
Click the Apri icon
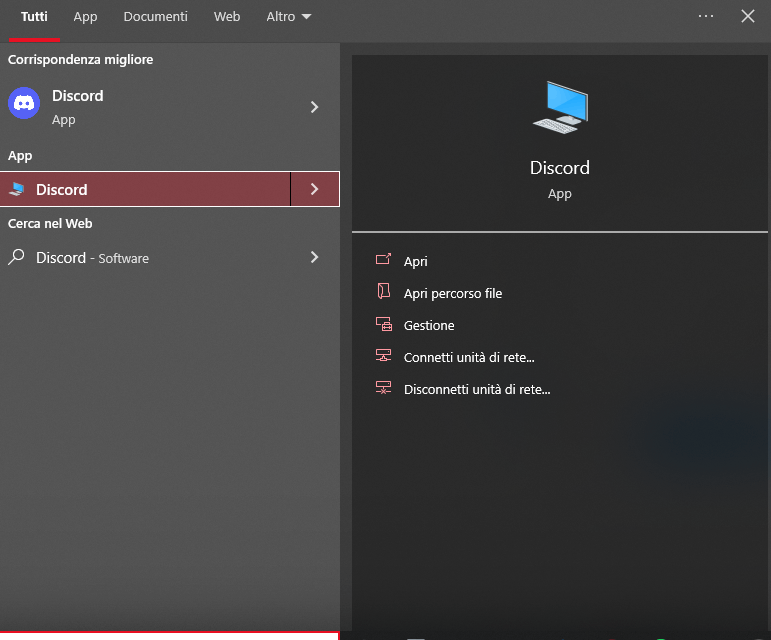tap(384, 259)
